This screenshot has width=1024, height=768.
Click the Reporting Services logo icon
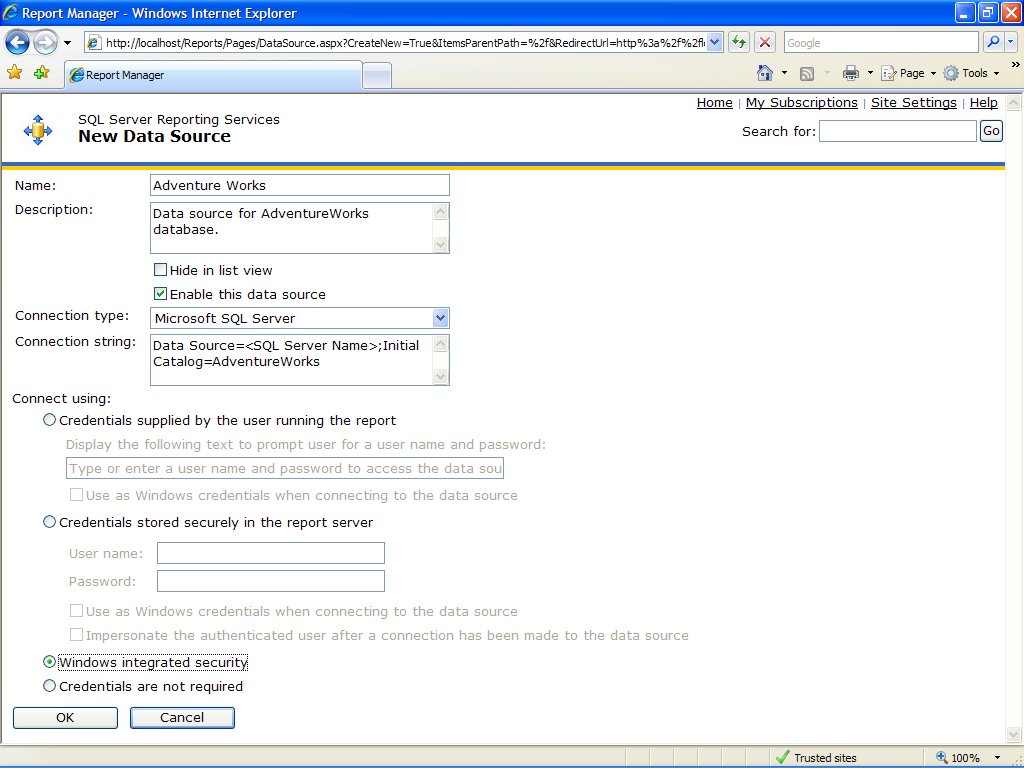(x=37, y=130)
